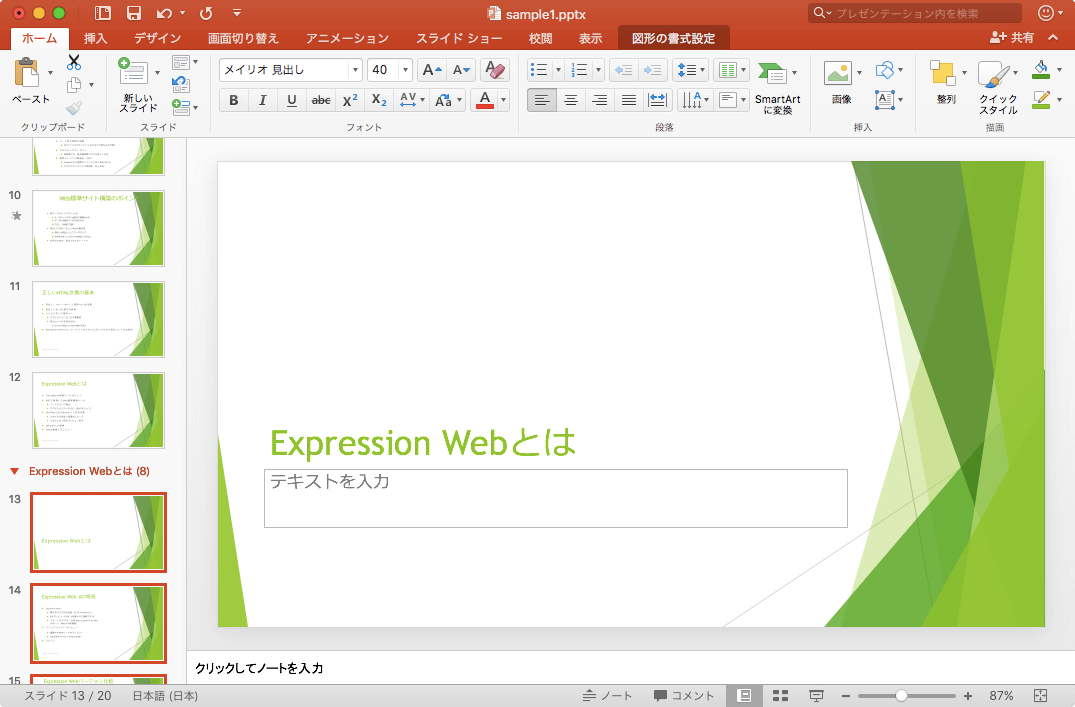Fit slide to window icon in status bar
The width and height of the screenshot is (1075, 707).
coord(1040,695)
